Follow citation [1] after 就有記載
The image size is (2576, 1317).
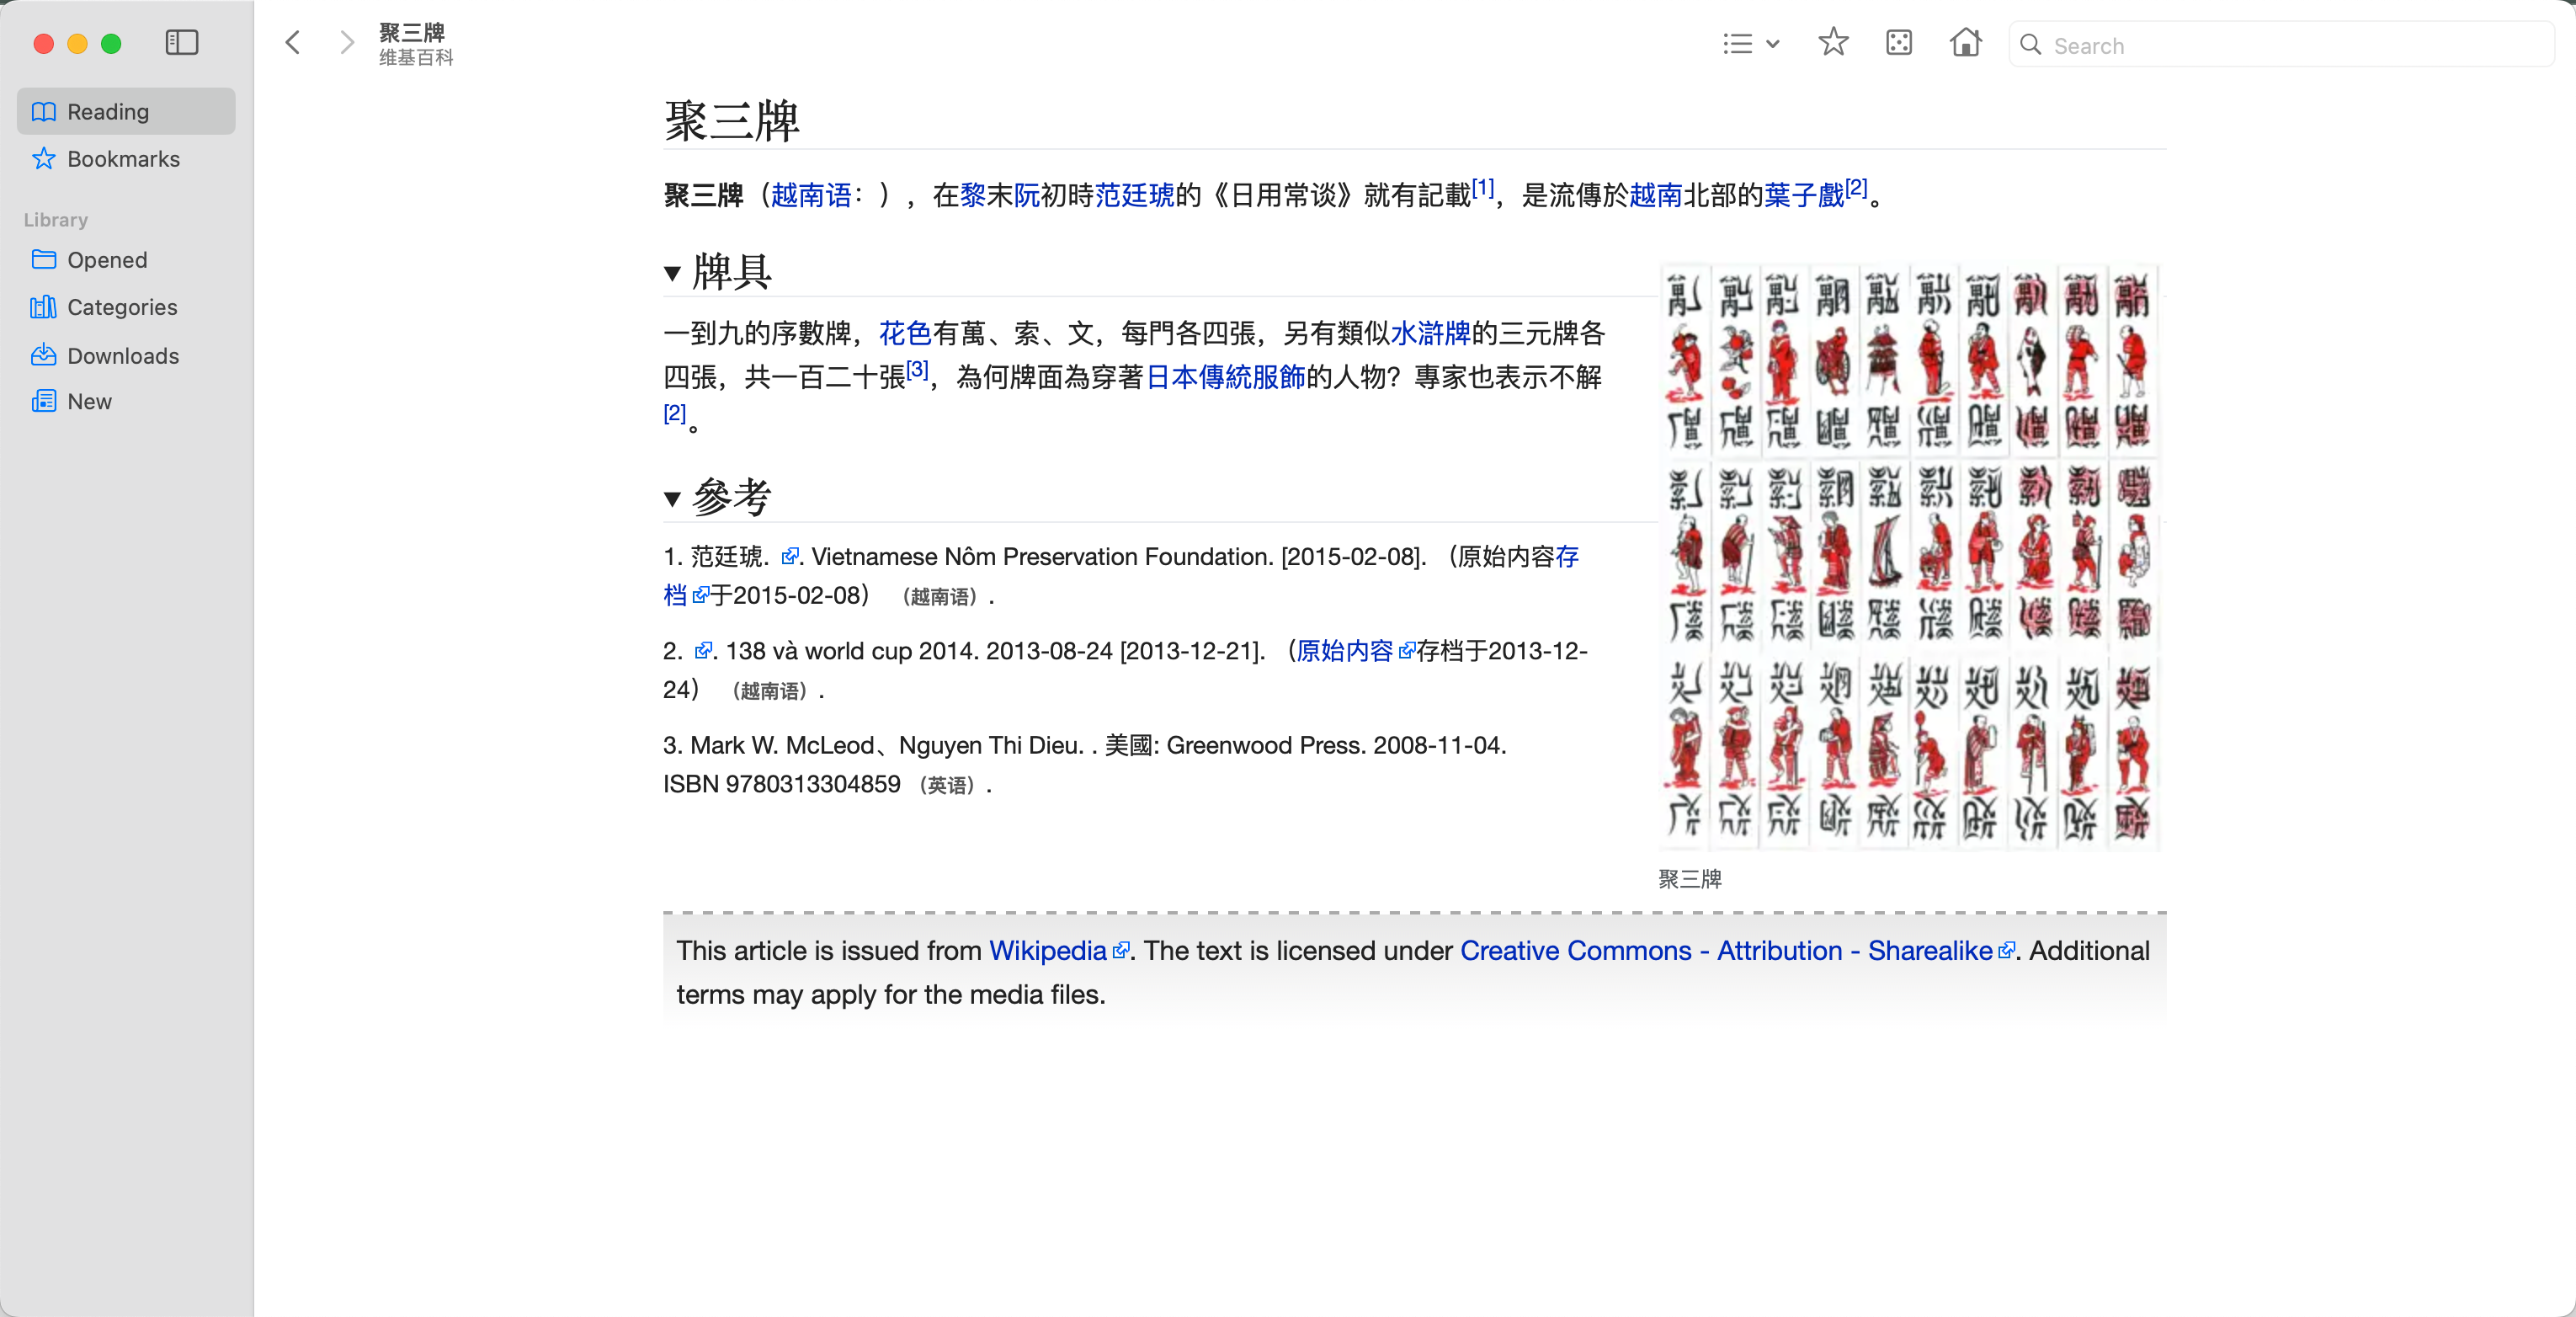(x=1483, y=187)
